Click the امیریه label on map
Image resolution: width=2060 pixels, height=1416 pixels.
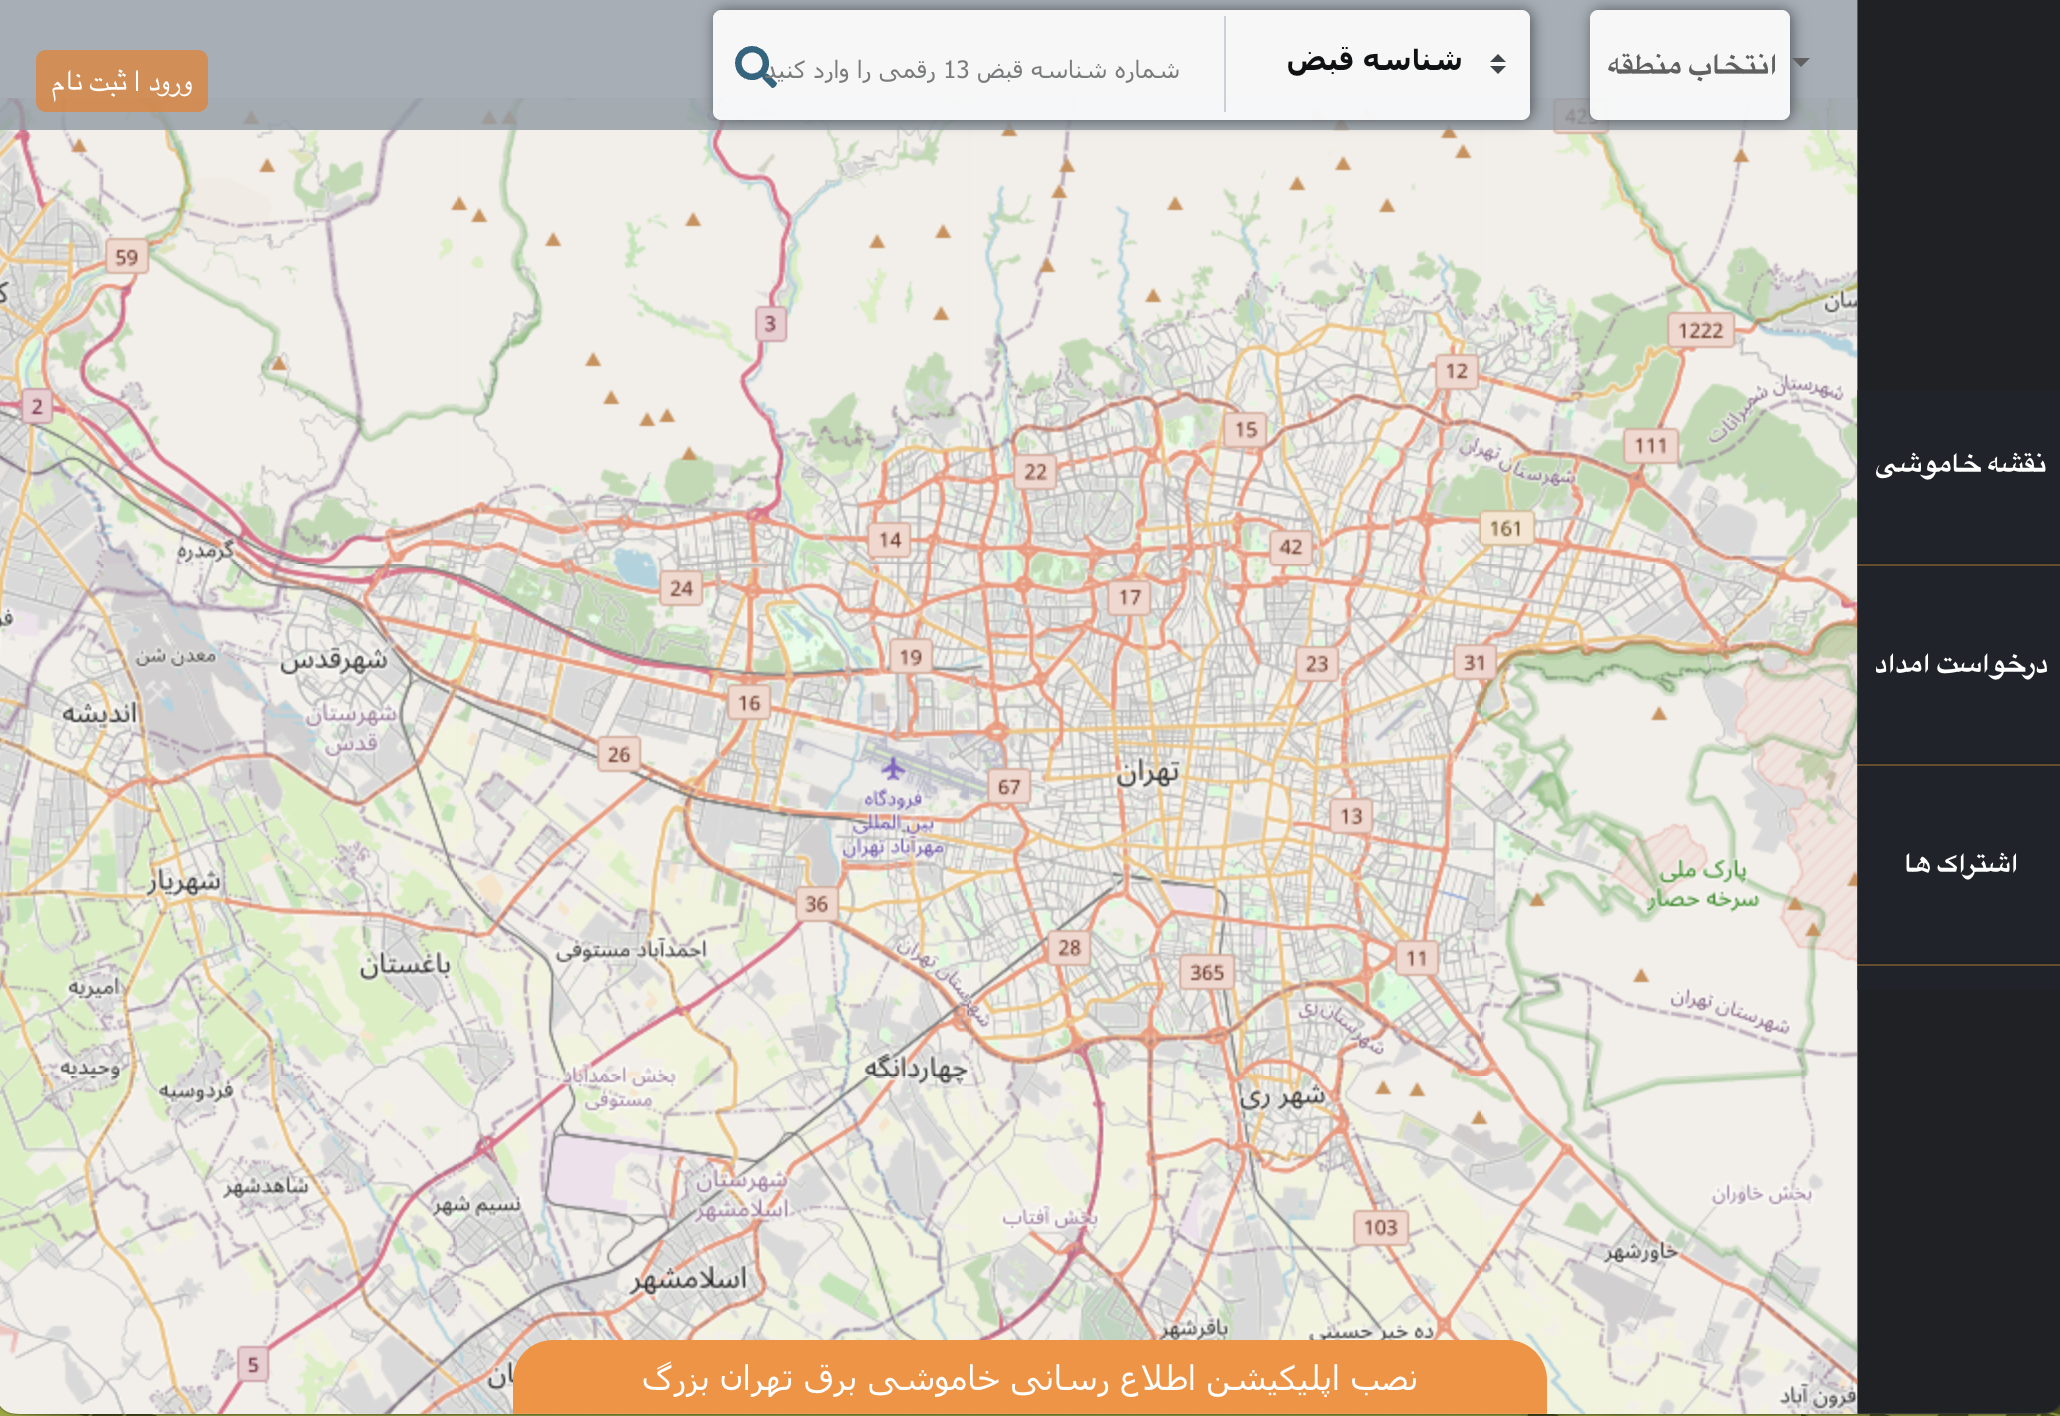click(93, 987)
